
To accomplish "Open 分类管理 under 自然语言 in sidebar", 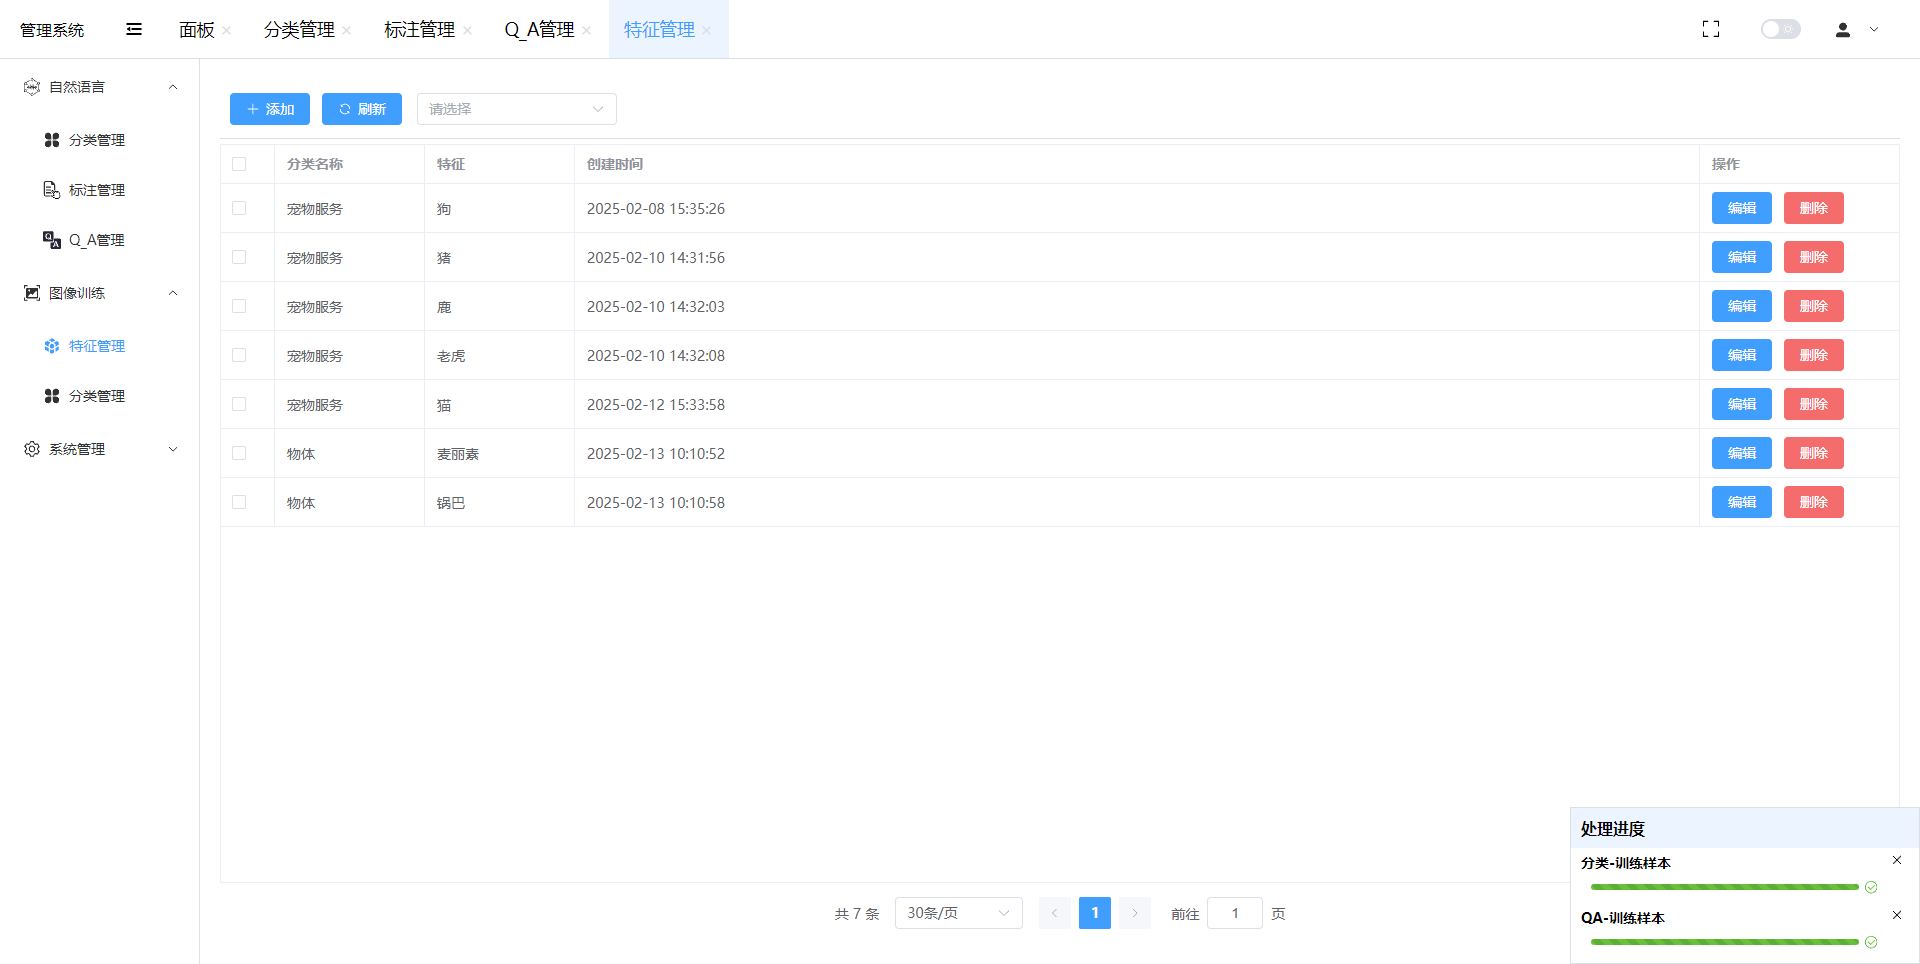I will (100, 140).
